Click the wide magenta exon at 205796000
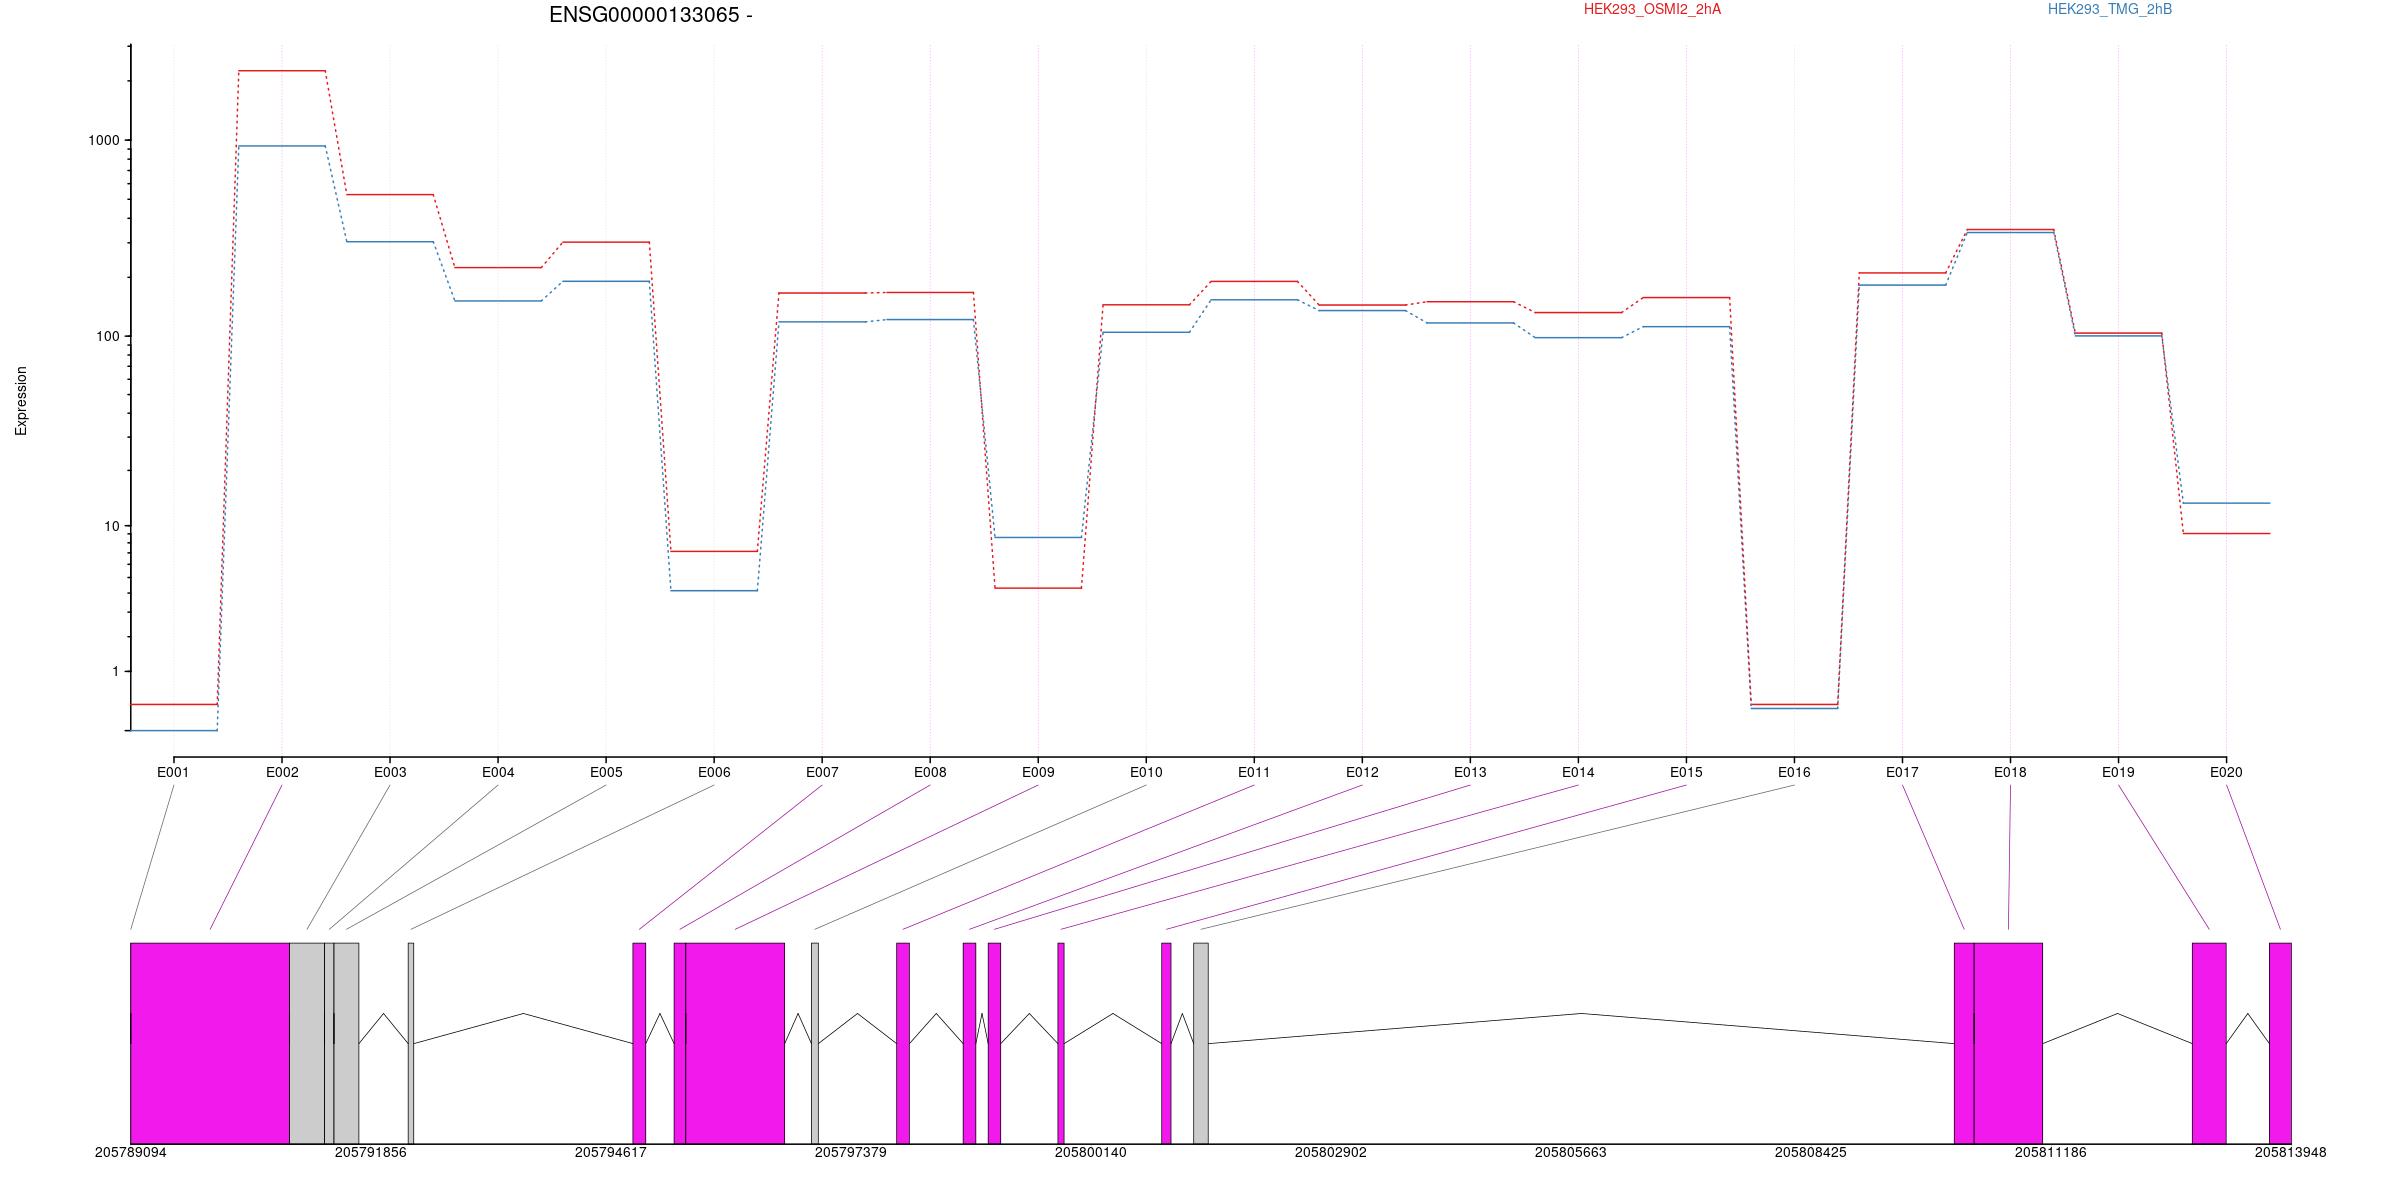 735,1043
